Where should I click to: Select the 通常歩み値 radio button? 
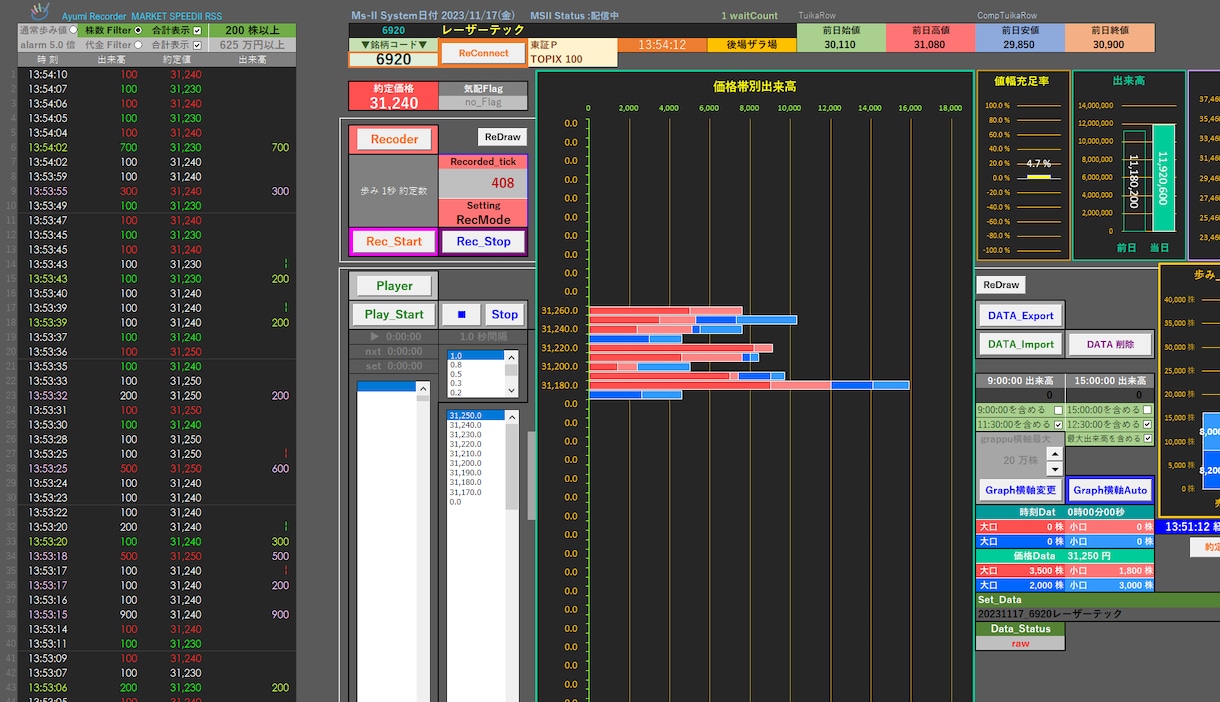[72, 30]
